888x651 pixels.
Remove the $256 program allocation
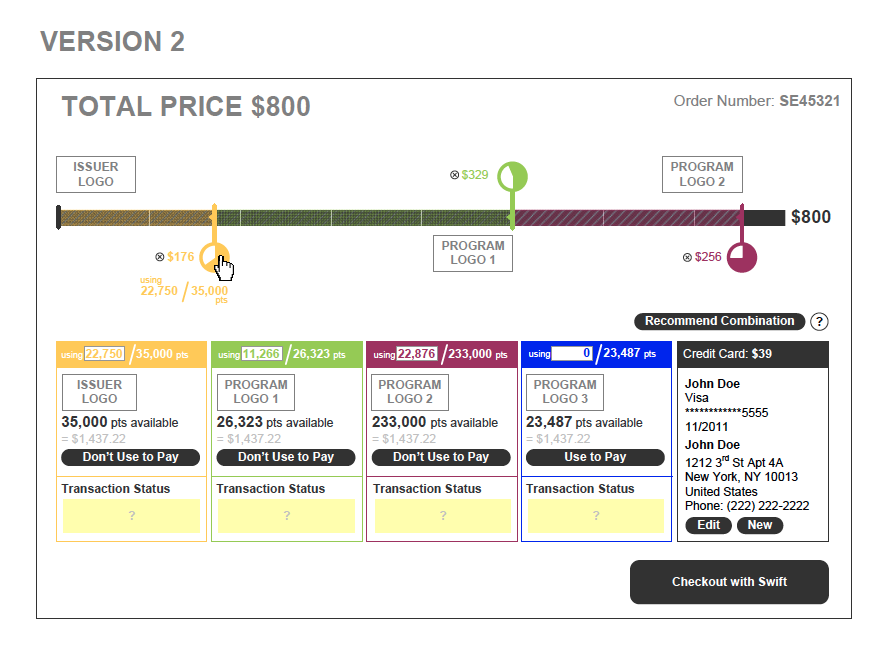click(x=687, y=258)
